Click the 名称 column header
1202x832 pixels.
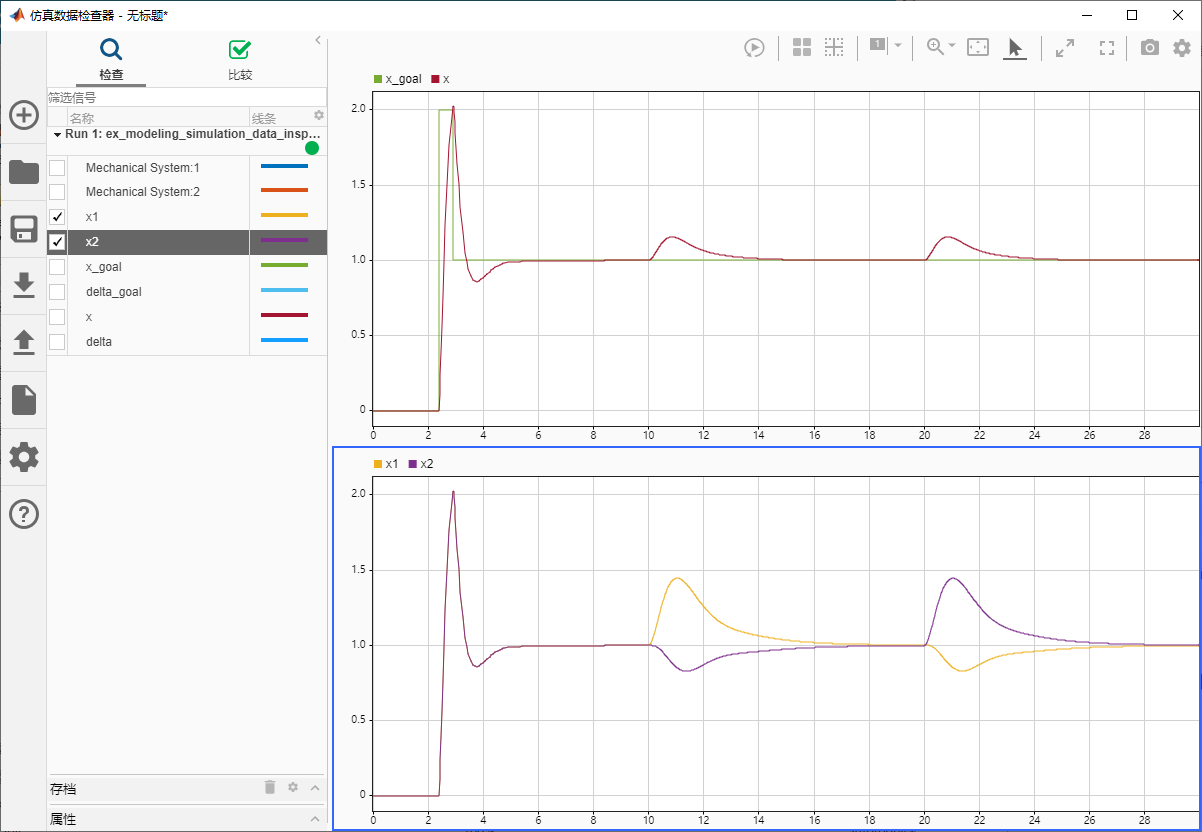(82, 117)
